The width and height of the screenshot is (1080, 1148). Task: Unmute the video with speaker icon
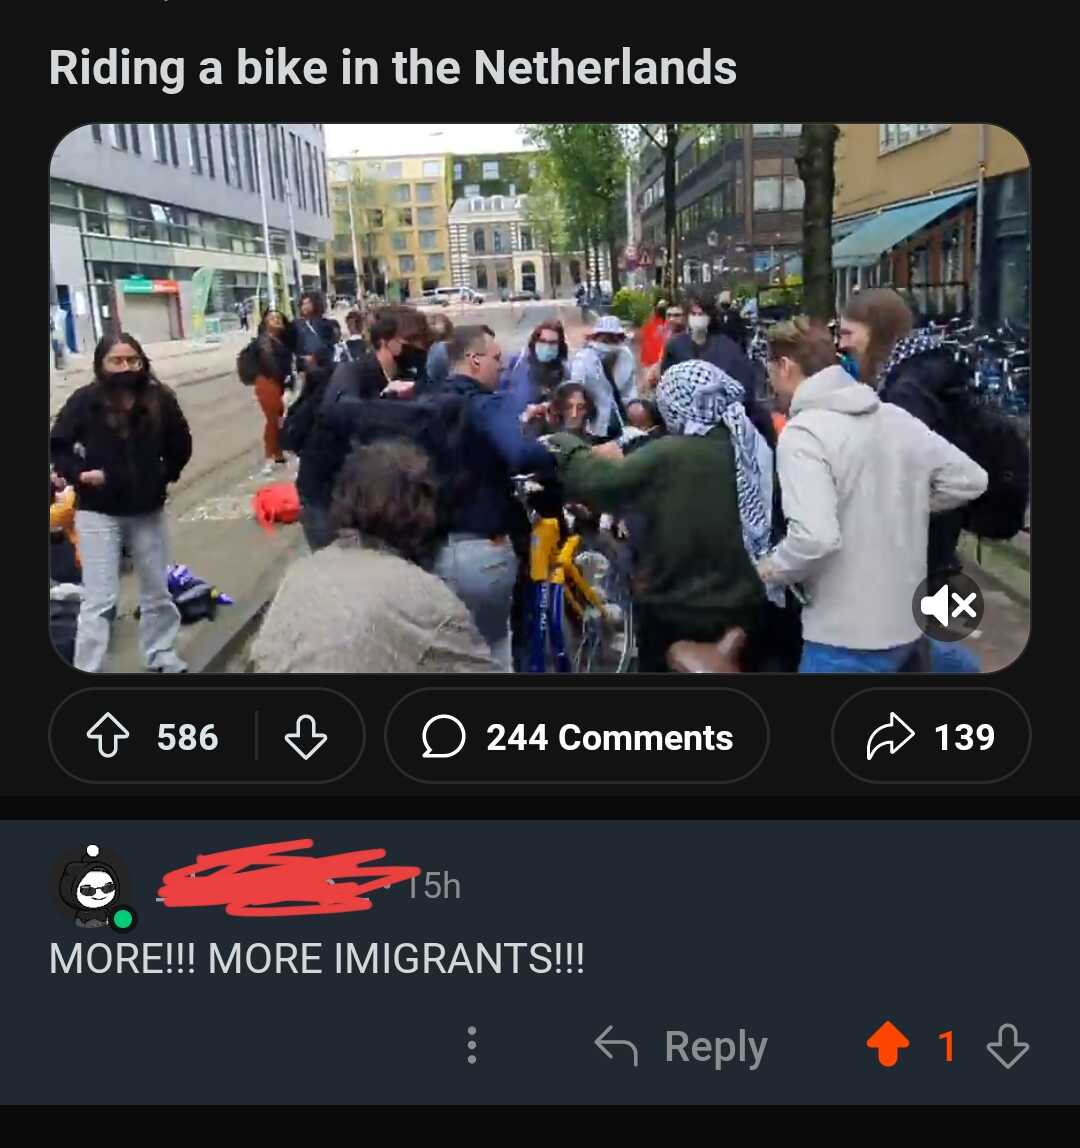[947, 606]
